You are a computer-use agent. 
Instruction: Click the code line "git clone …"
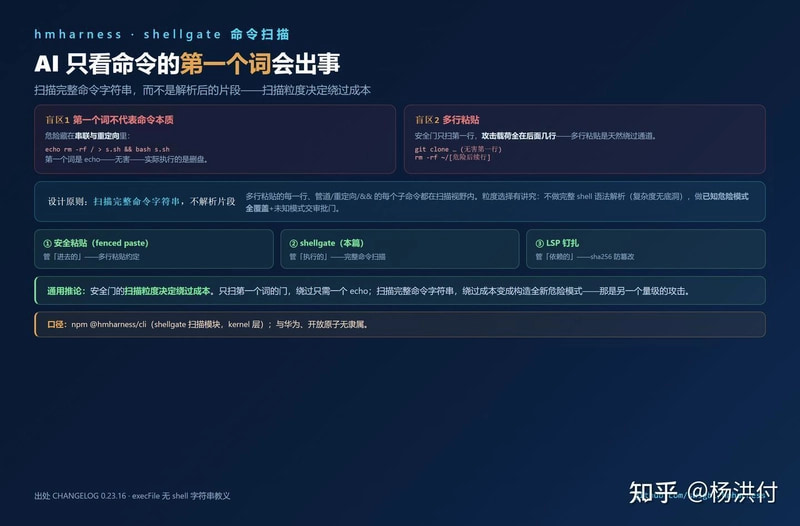[458, 149]
